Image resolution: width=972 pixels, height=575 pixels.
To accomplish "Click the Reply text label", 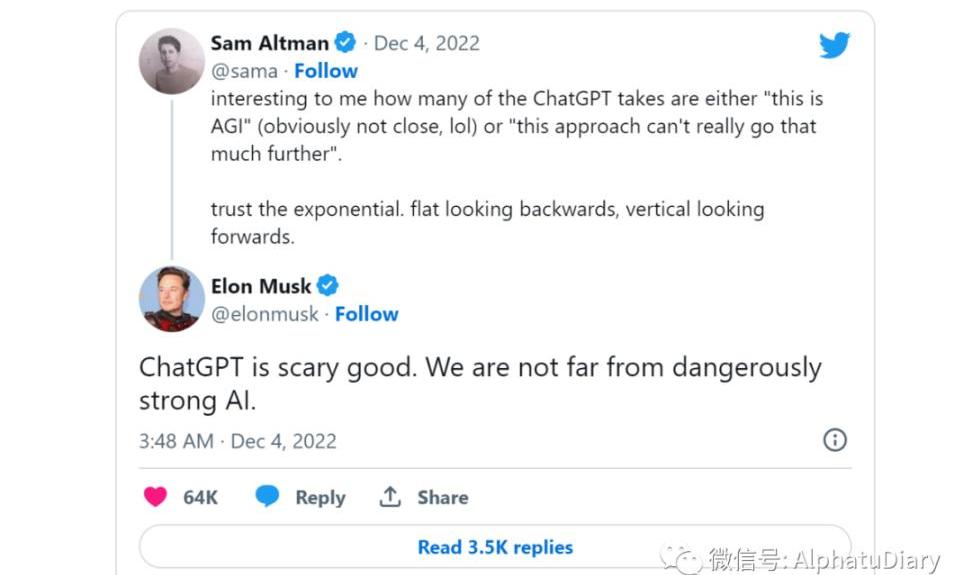I will [x=320, y=498].
